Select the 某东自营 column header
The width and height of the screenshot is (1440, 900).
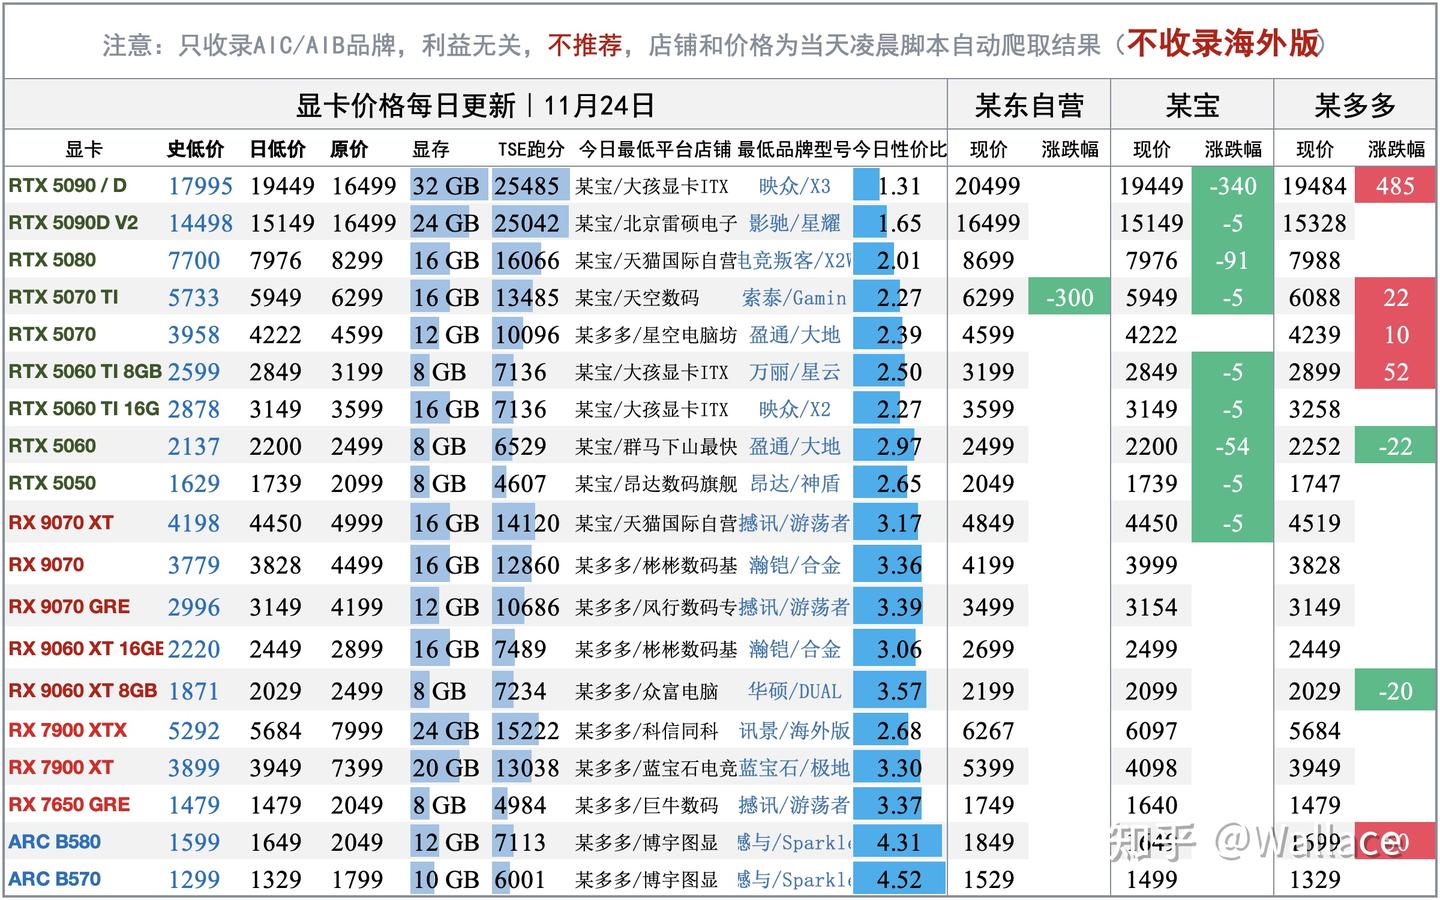click(1028, 104)
